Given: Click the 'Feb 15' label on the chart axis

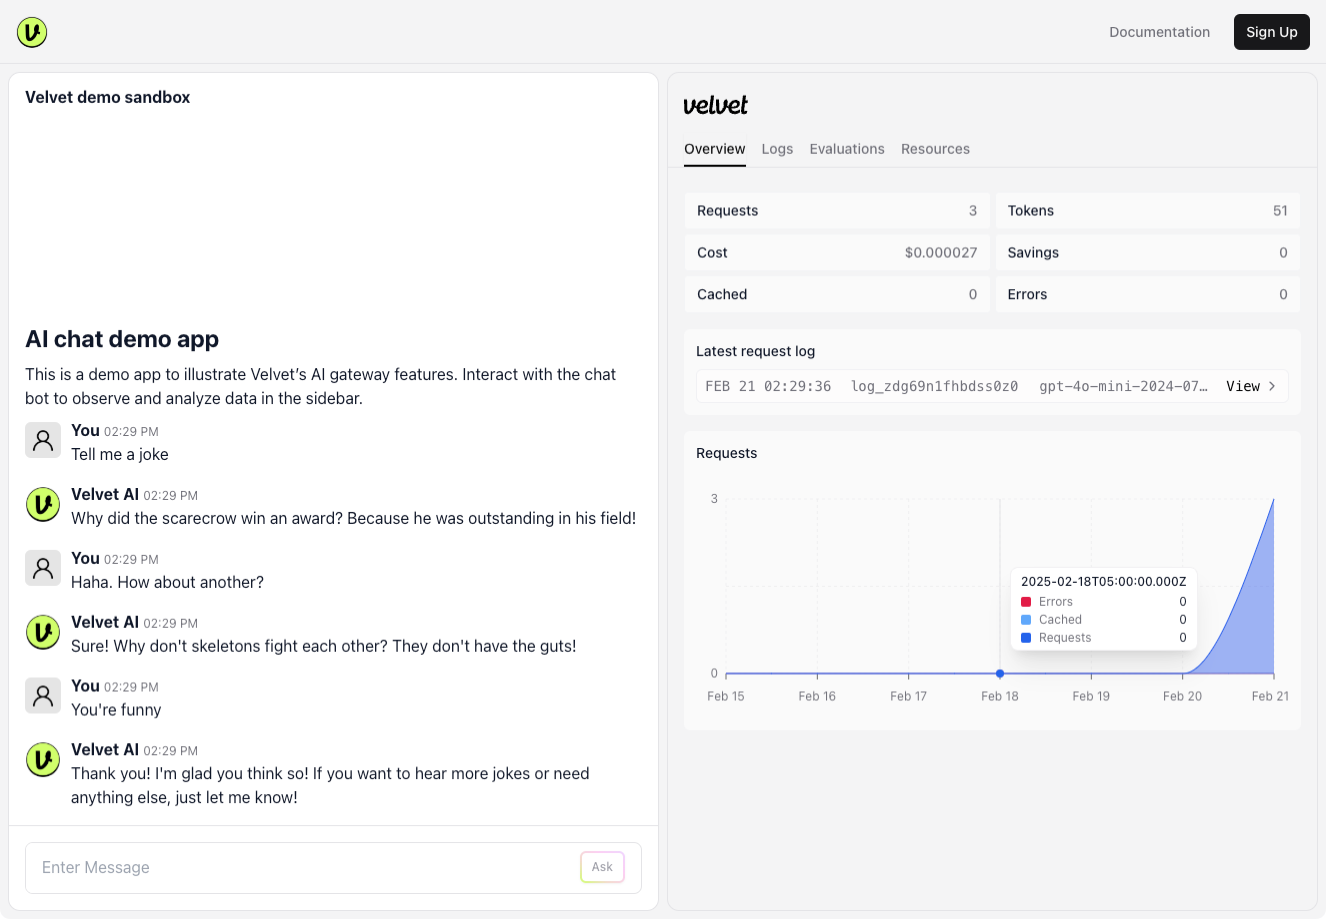Looking at the screenshot, I should tap(726, 696).
